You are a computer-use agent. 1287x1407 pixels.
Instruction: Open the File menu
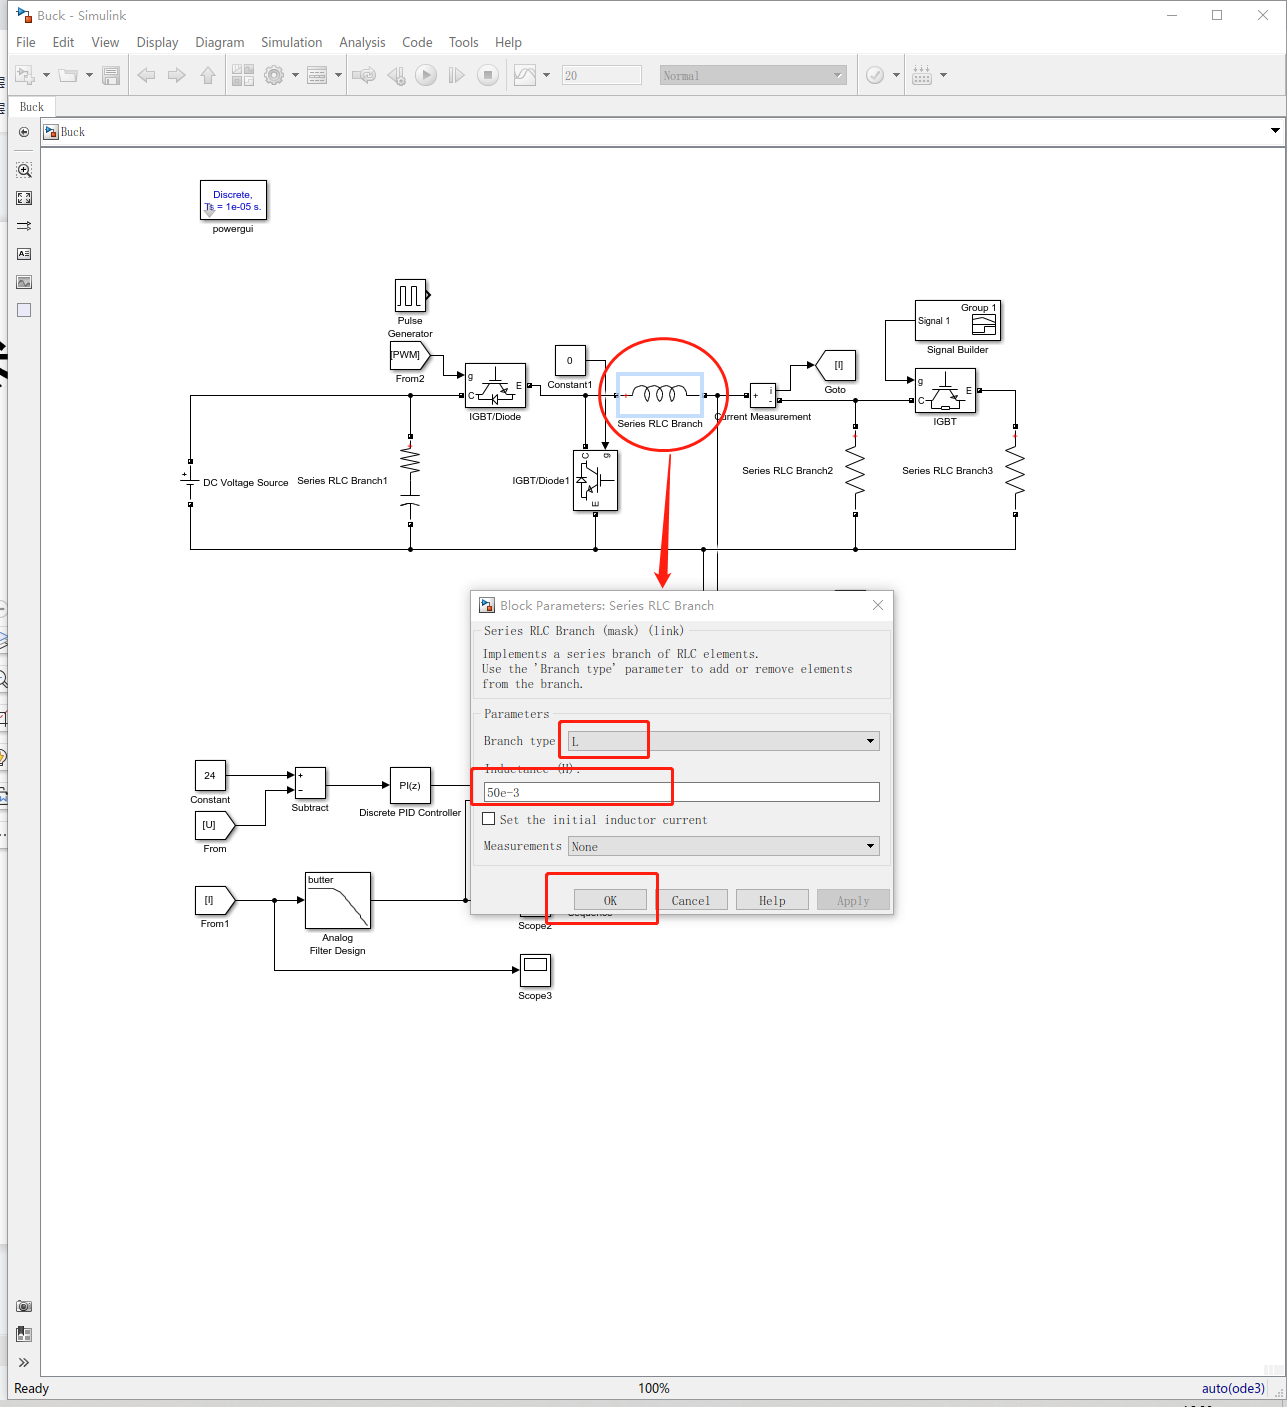26,42
